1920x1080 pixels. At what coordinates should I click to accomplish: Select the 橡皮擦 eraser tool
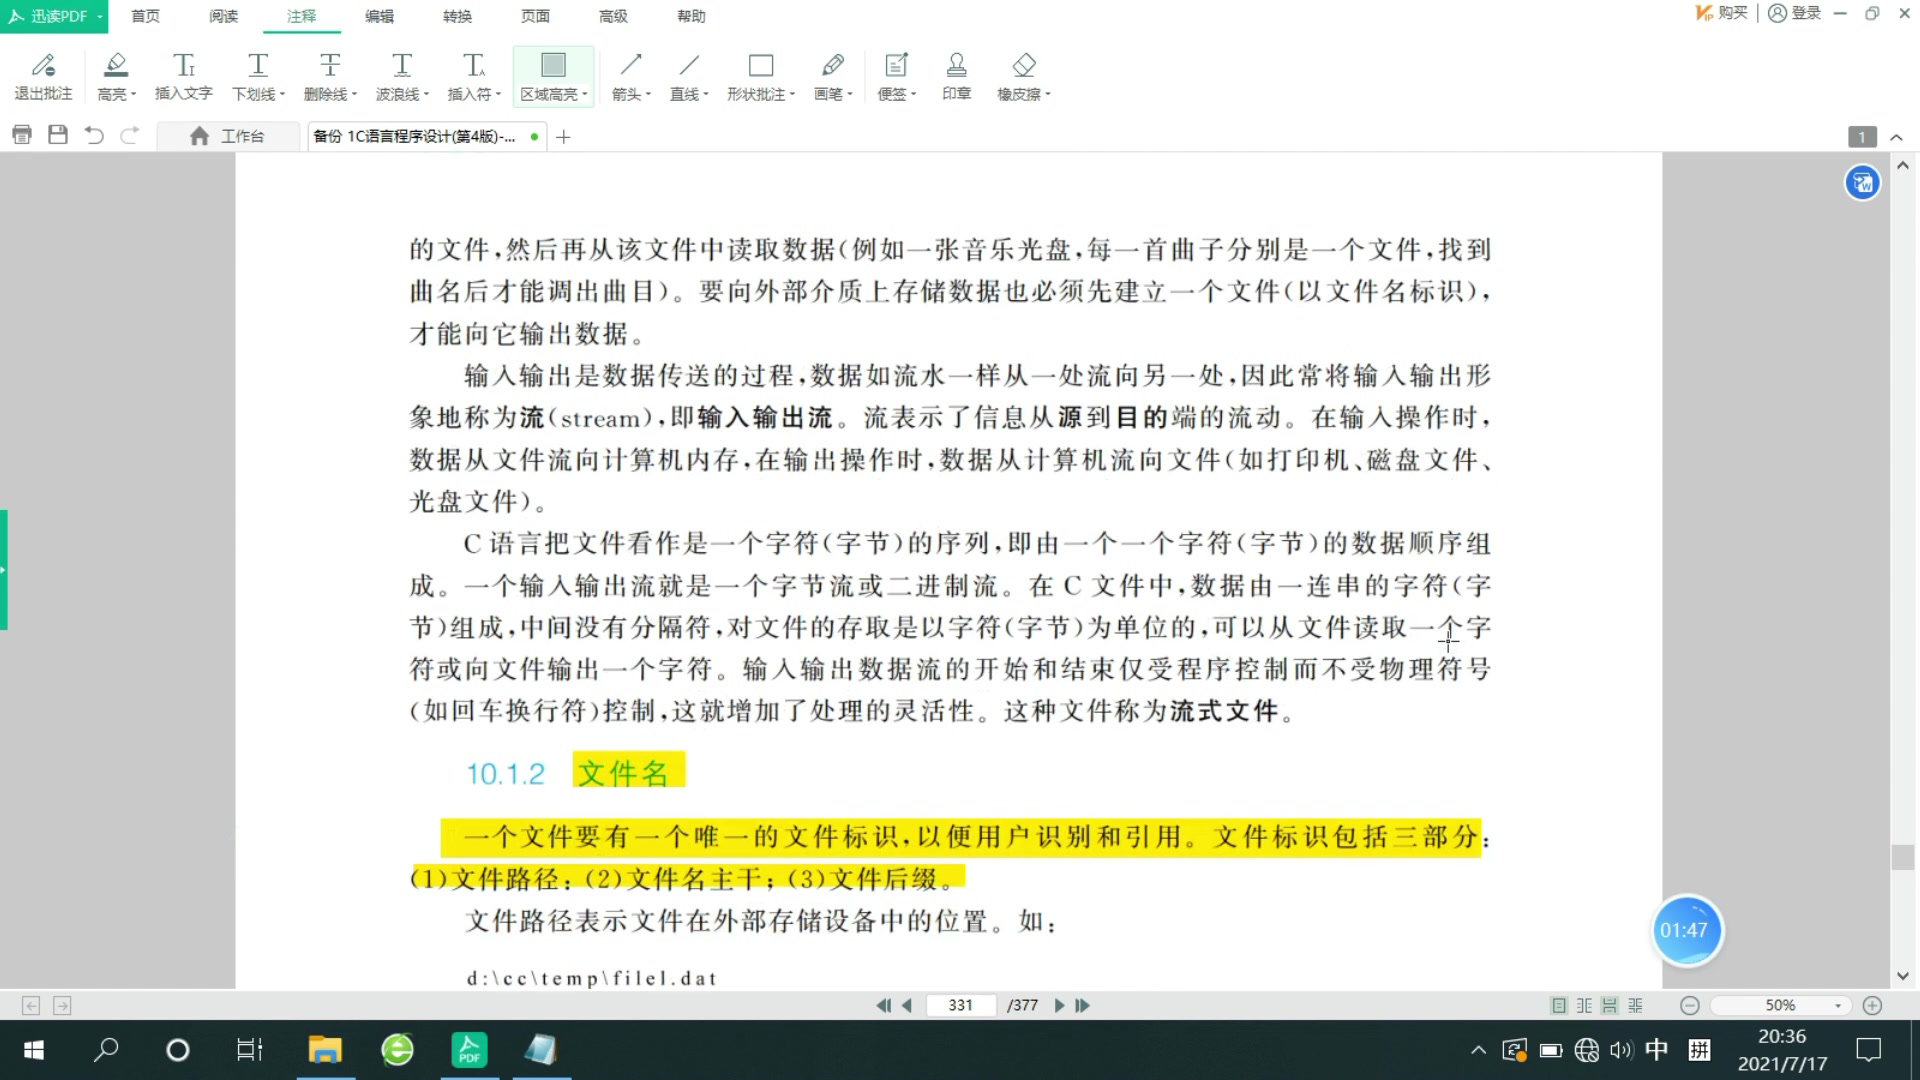[x=1022, y=70]
